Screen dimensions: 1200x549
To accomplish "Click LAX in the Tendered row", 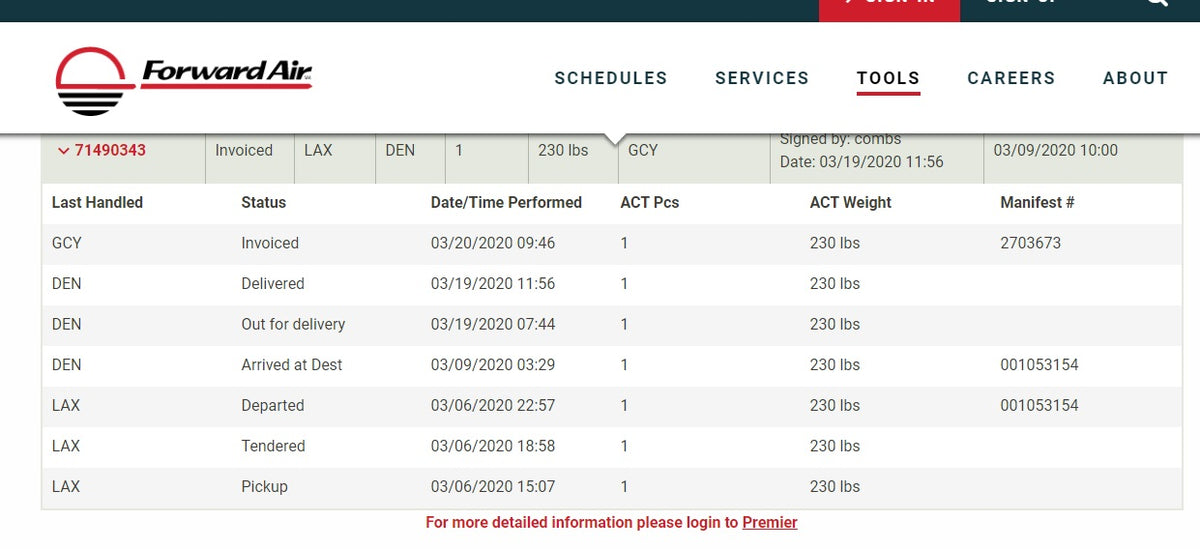I will [66, 446].
